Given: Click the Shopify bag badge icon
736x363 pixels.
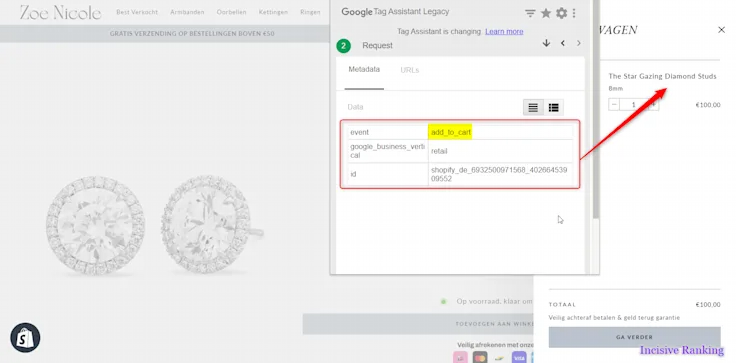Looking at the screenshot, I should pos(25,338).
